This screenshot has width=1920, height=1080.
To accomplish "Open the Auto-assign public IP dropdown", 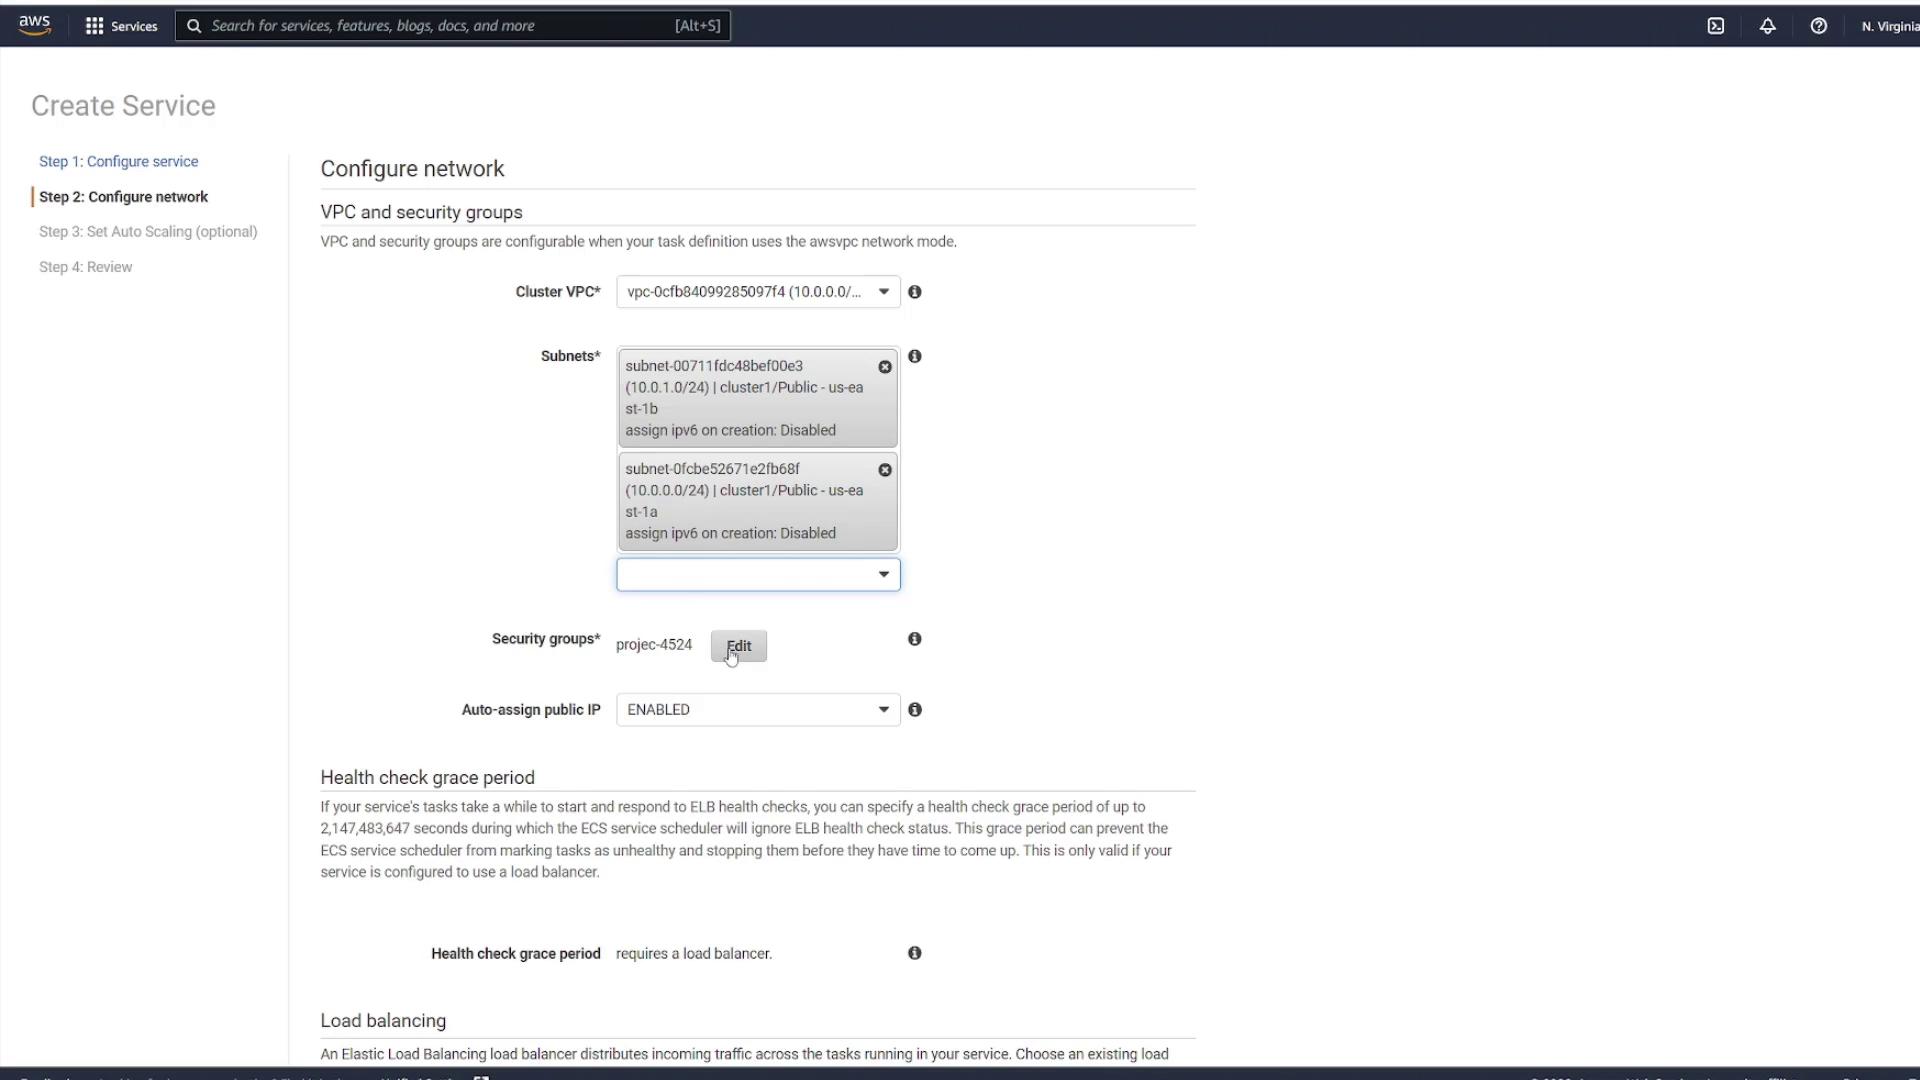I will 758,710.
